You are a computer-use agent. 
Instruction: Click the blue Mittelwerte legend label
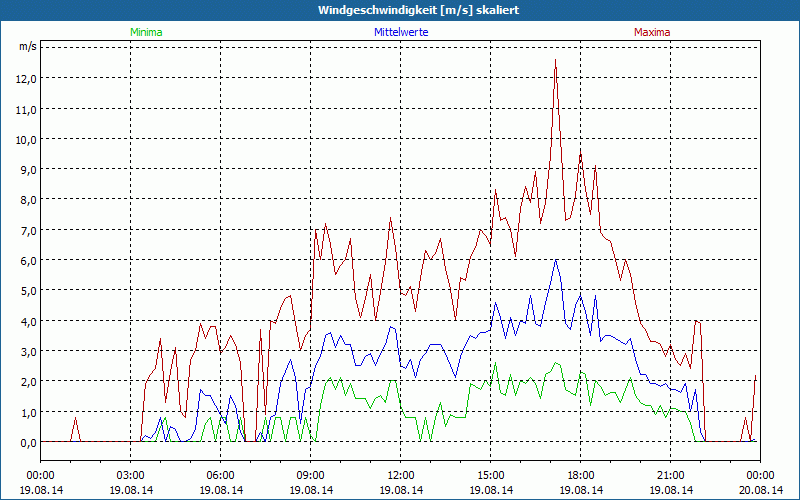click(401, 32)
